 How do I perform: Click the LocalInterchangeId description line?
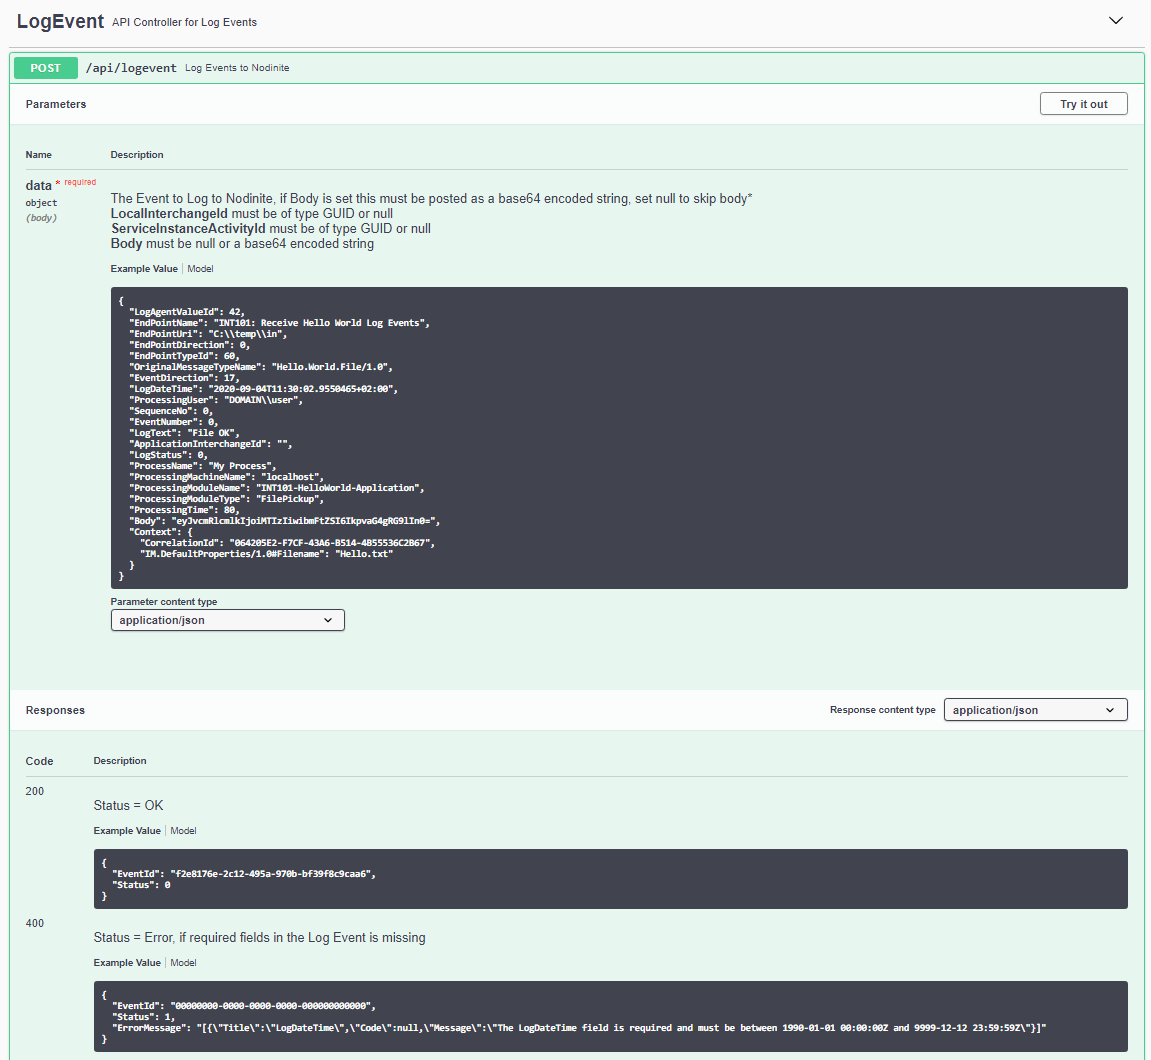click(252, 214)
